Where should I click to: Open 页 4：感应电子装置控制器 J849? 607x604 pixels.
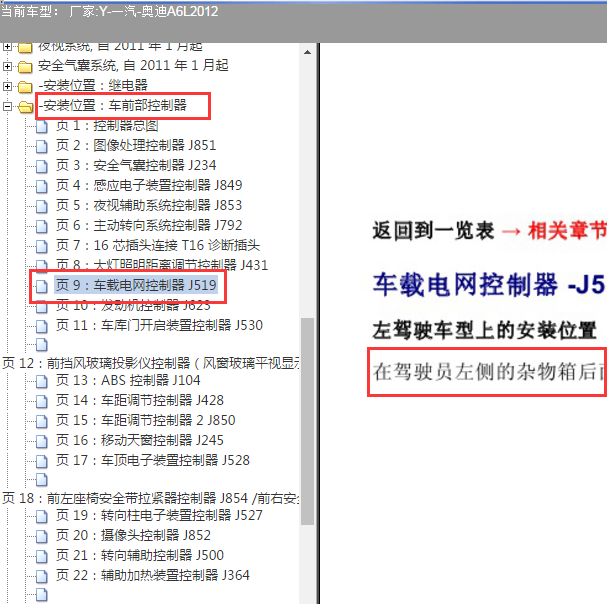pos(149,185)
